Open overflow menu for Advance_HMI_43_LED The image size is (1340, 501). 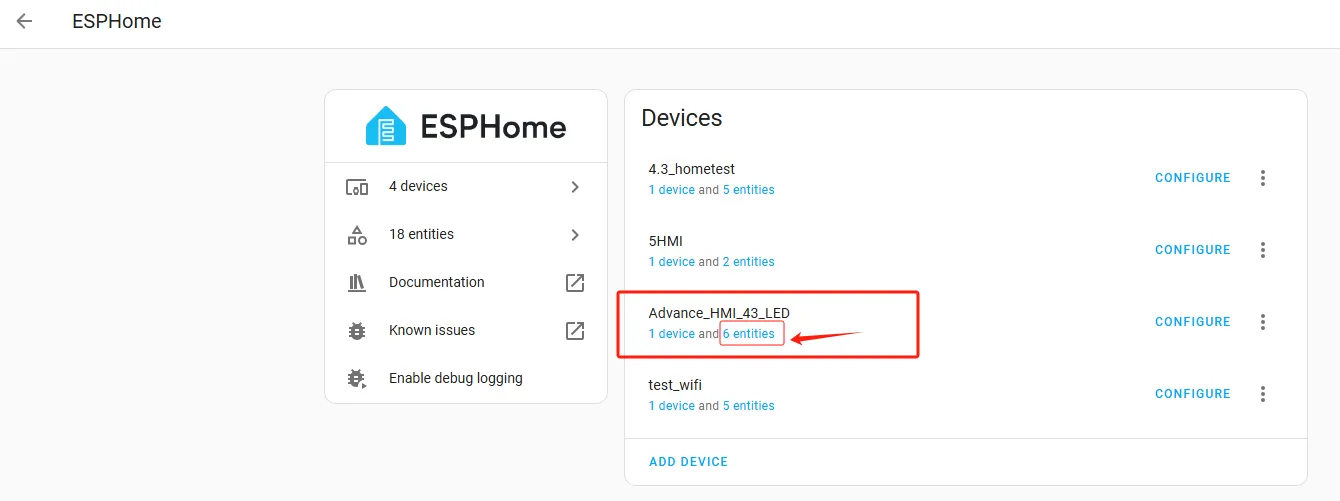point(1263,322)
